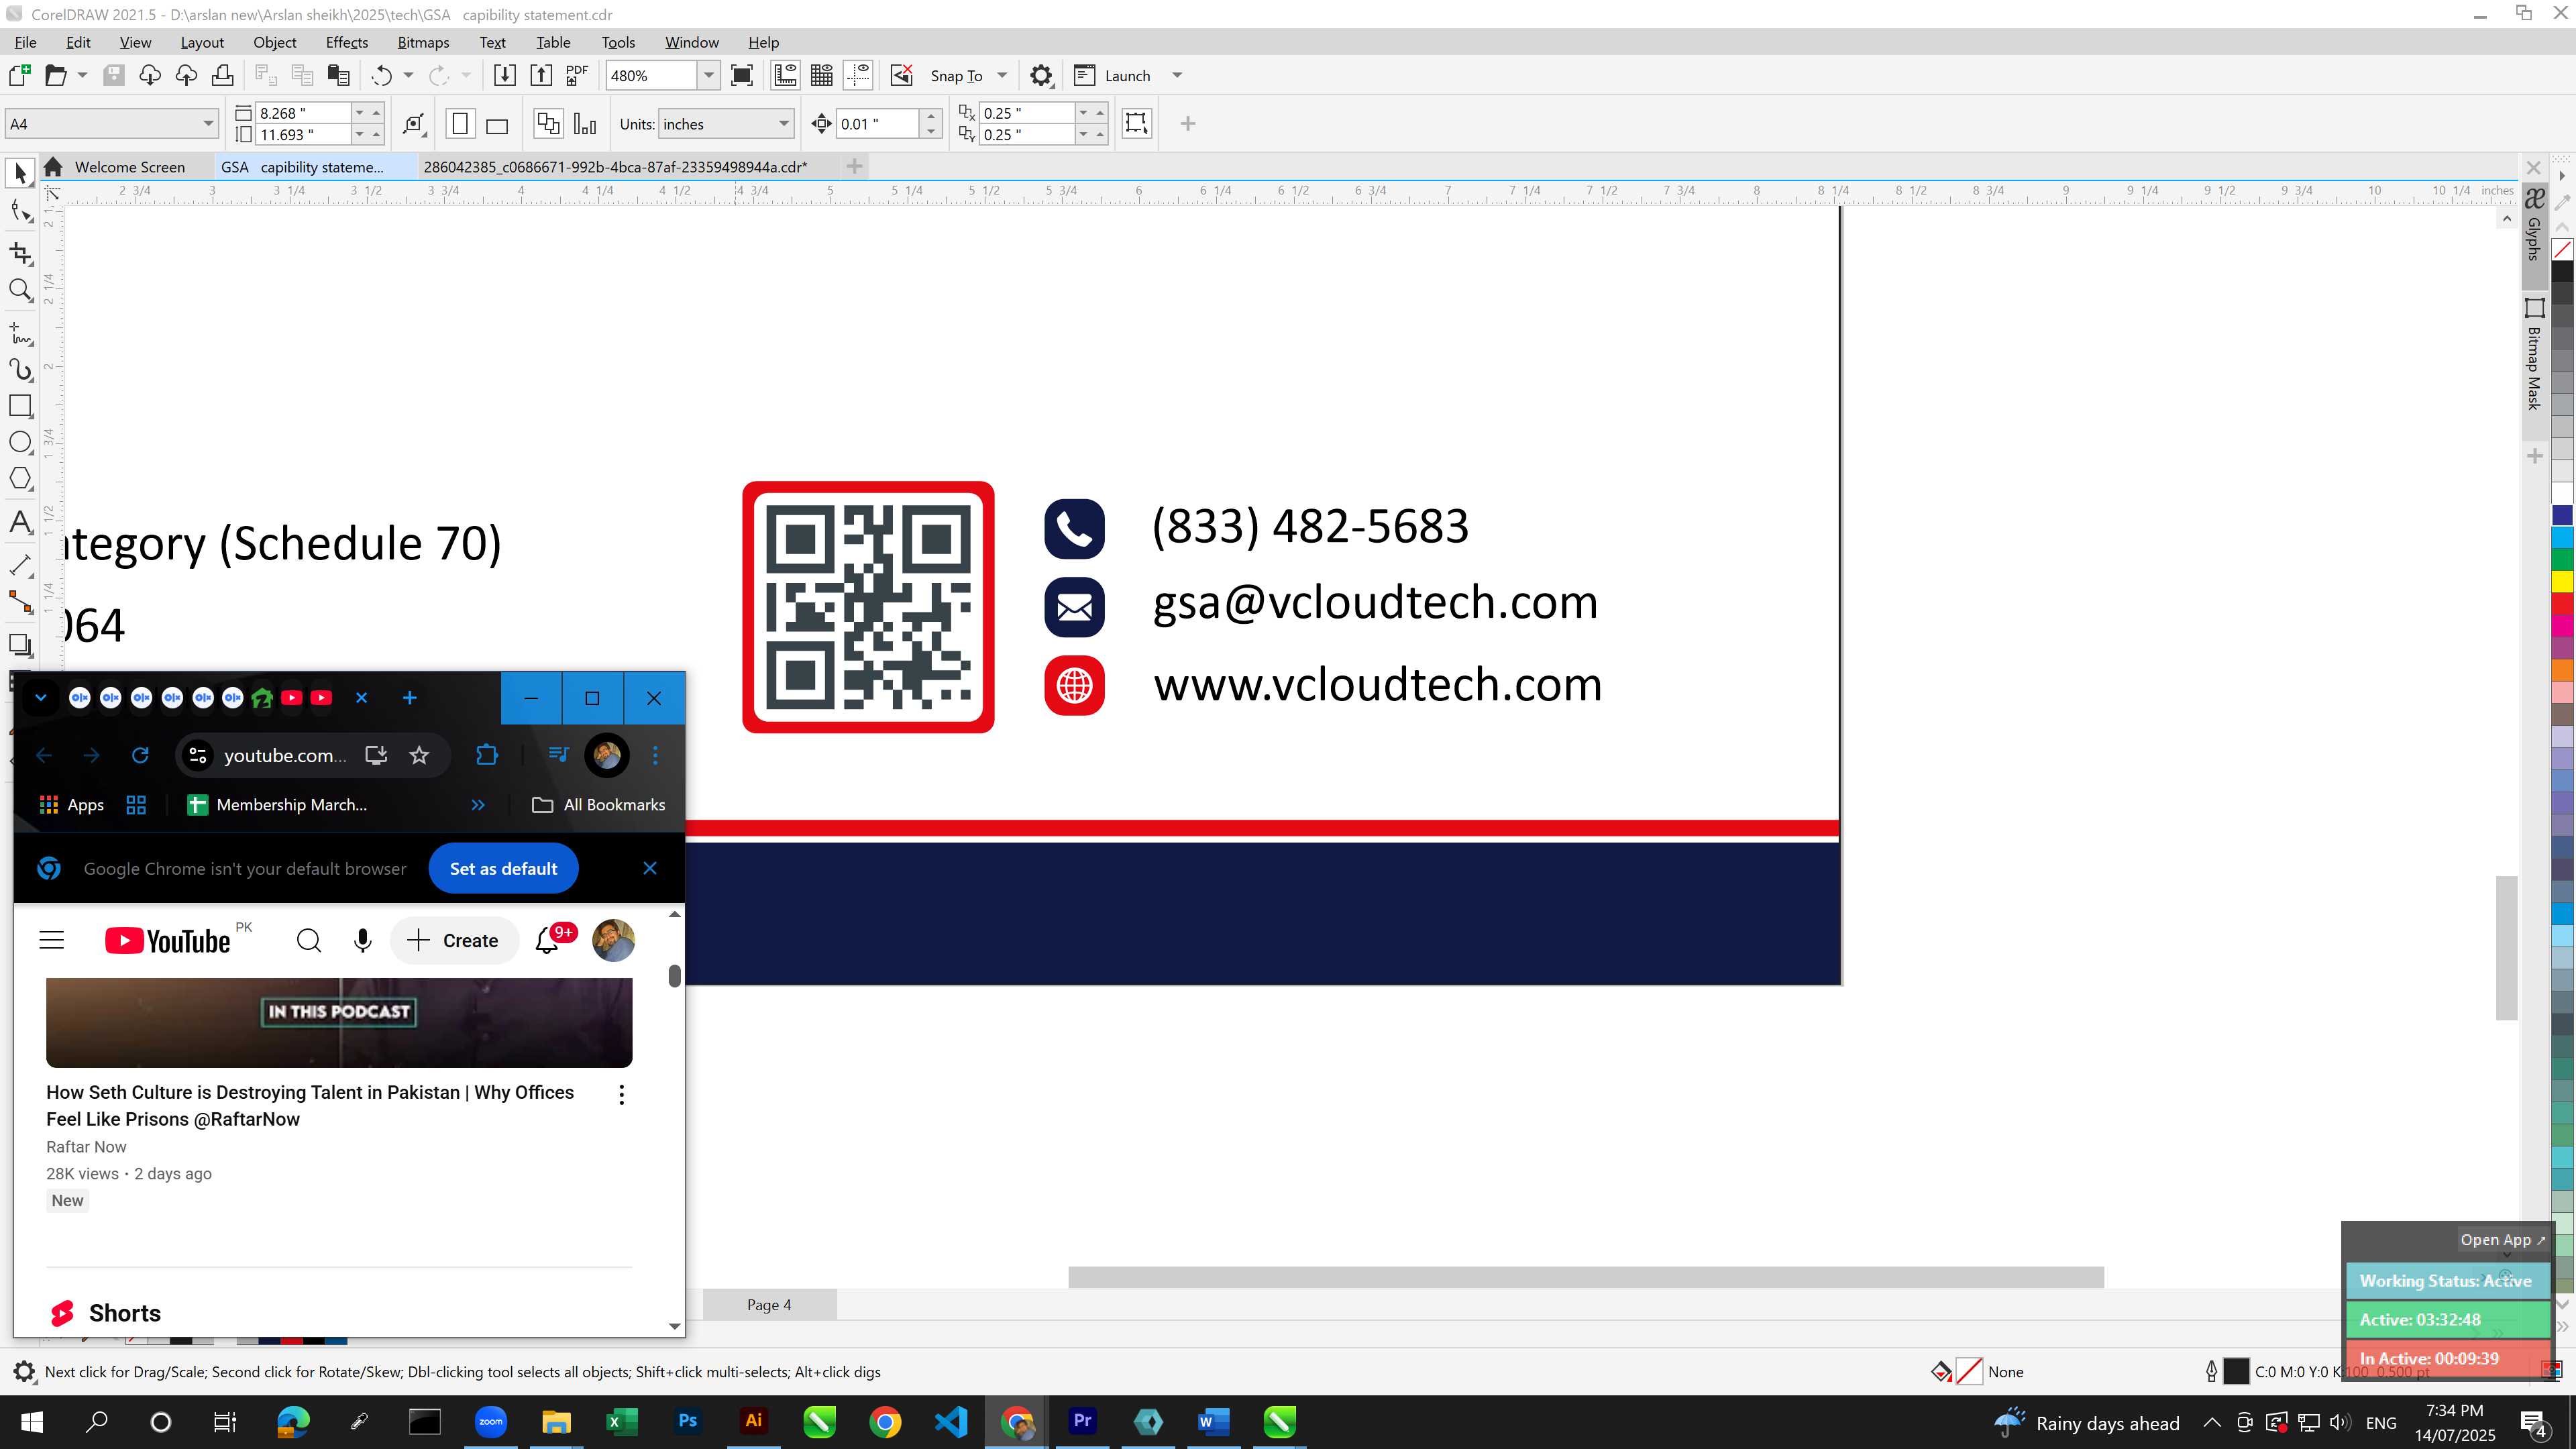The width and height of the screenshot is (2576, 1449).
Task: Click the Print icon in toolbar
Action: (223, 75)
